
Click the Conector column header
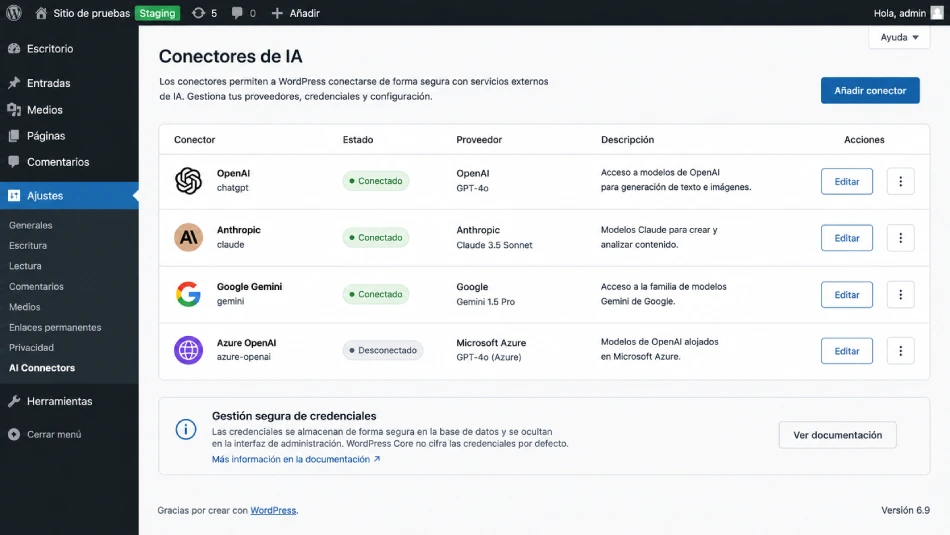point(194,139)
